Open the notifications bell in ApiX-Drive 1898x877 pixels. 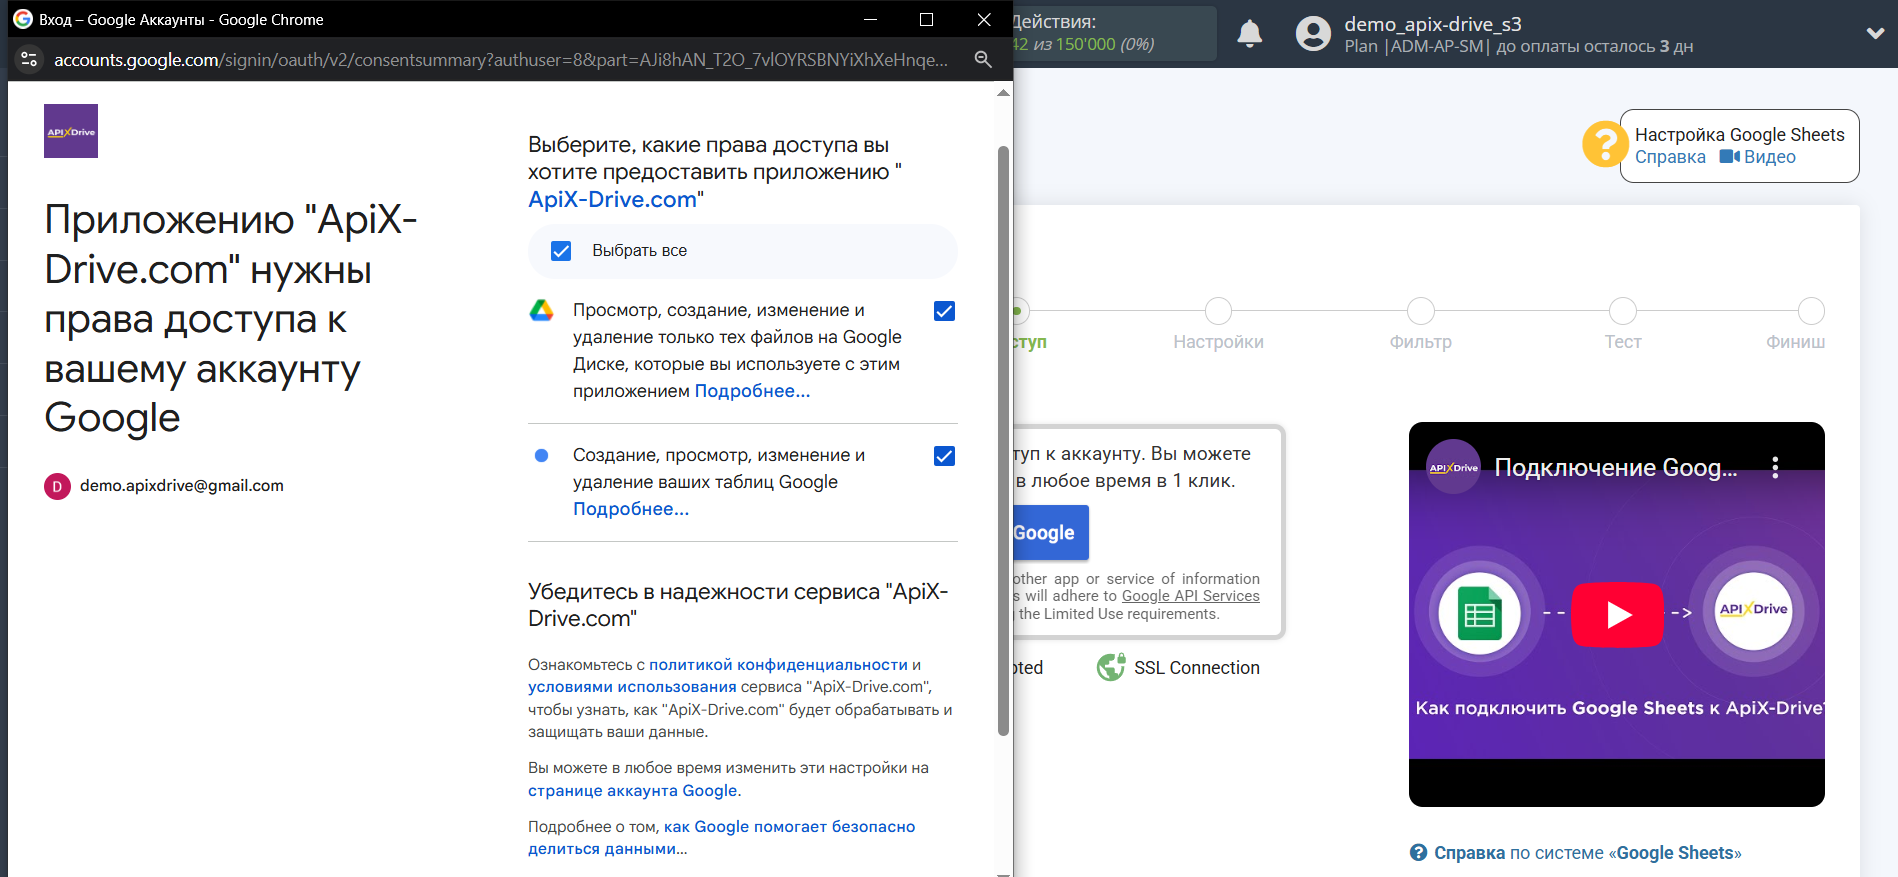1250,34
